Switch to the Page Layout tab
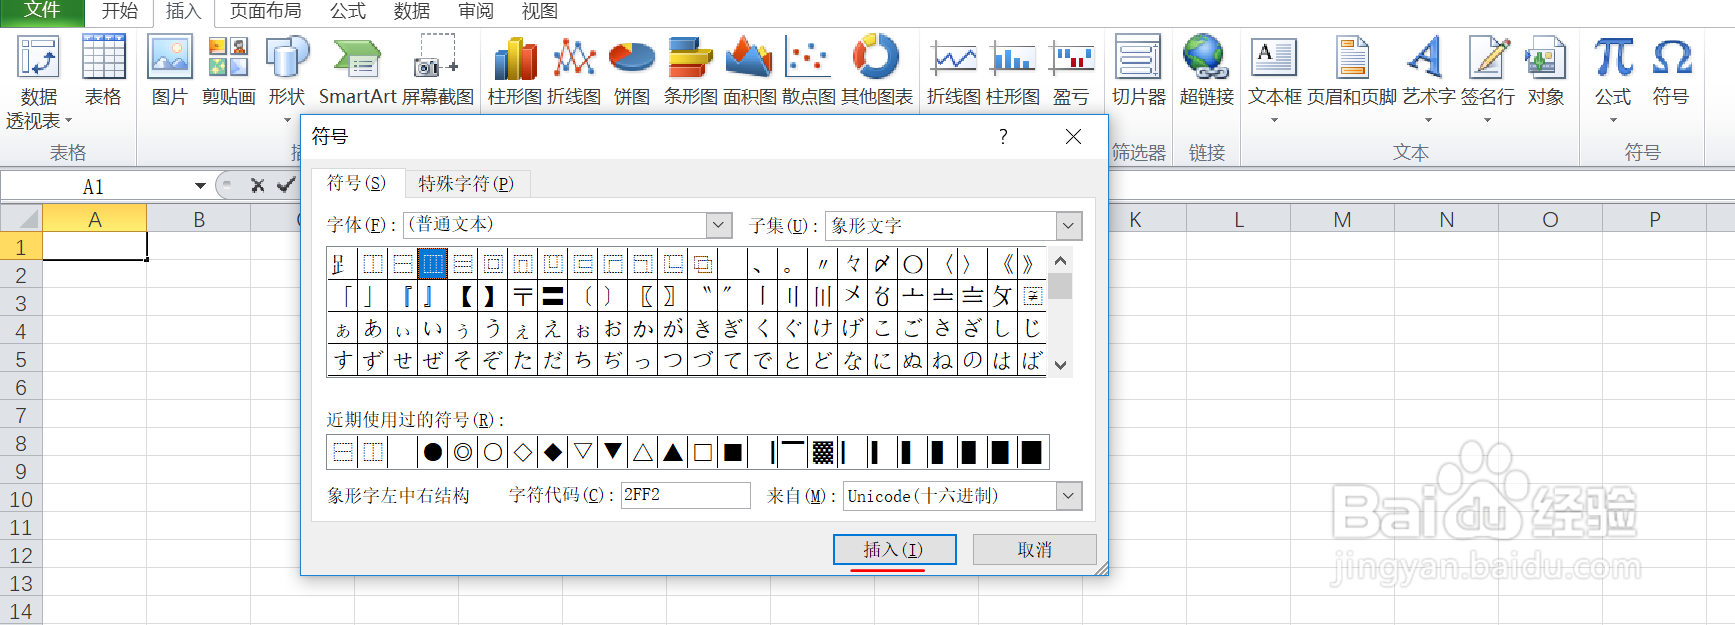The image size is (1735, 625). pos(266,12)
